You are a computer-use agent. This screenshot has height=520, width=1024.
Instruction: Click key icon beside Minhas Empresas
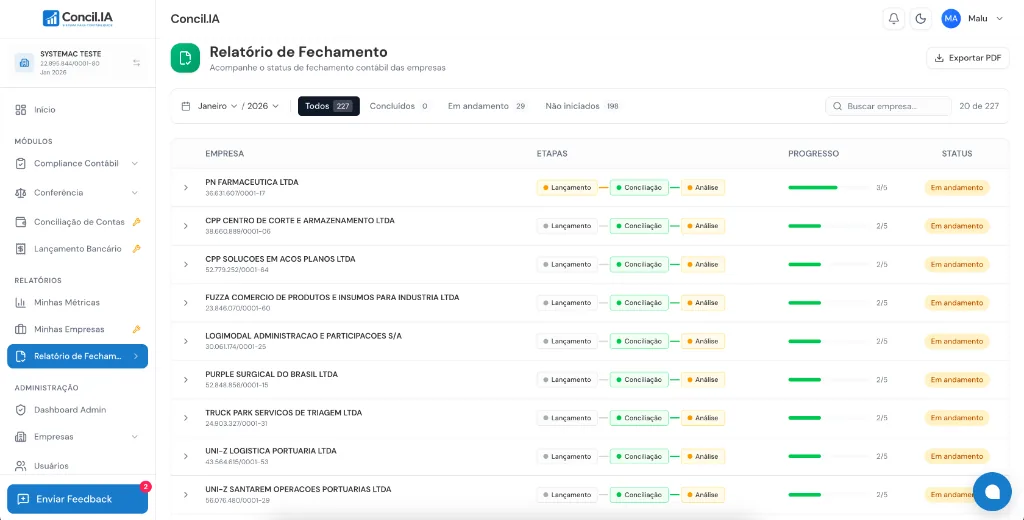[x=136, y=329]
